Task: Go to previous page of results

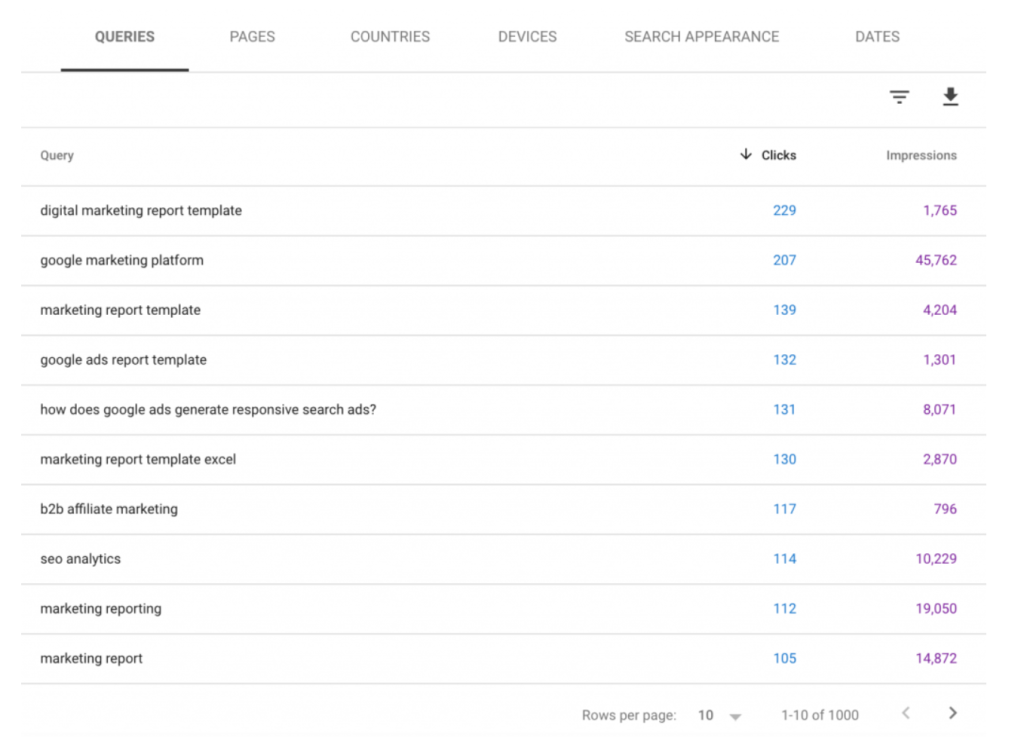Action: pos(906,713)
